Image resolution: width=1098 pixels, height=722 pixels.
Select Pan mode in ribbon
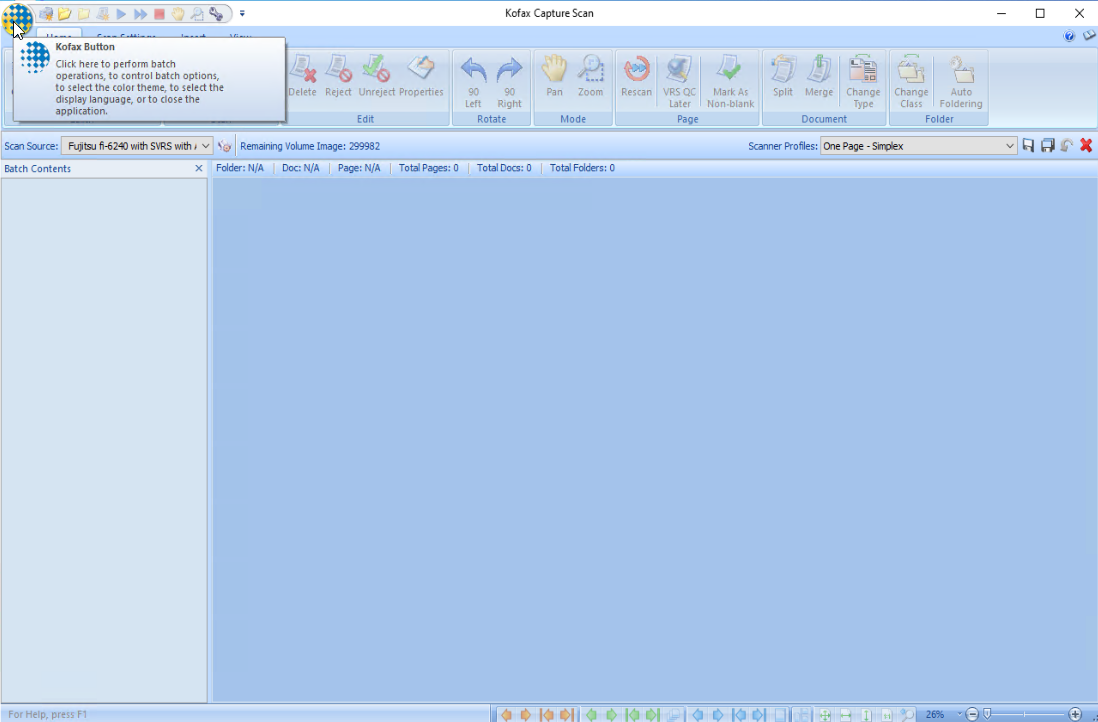tap(554, 77)
